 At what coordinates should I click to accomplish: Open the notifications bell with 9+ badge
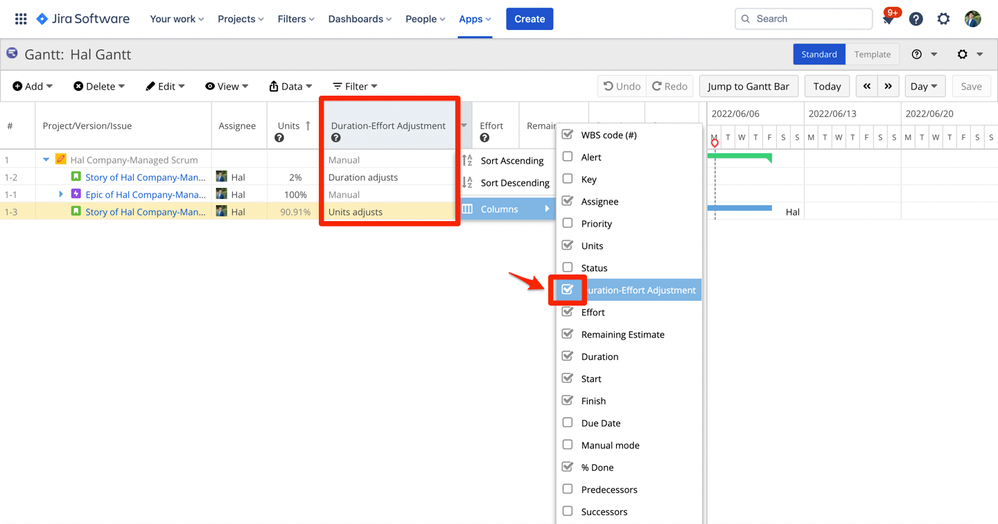click(x=888, y=19)
